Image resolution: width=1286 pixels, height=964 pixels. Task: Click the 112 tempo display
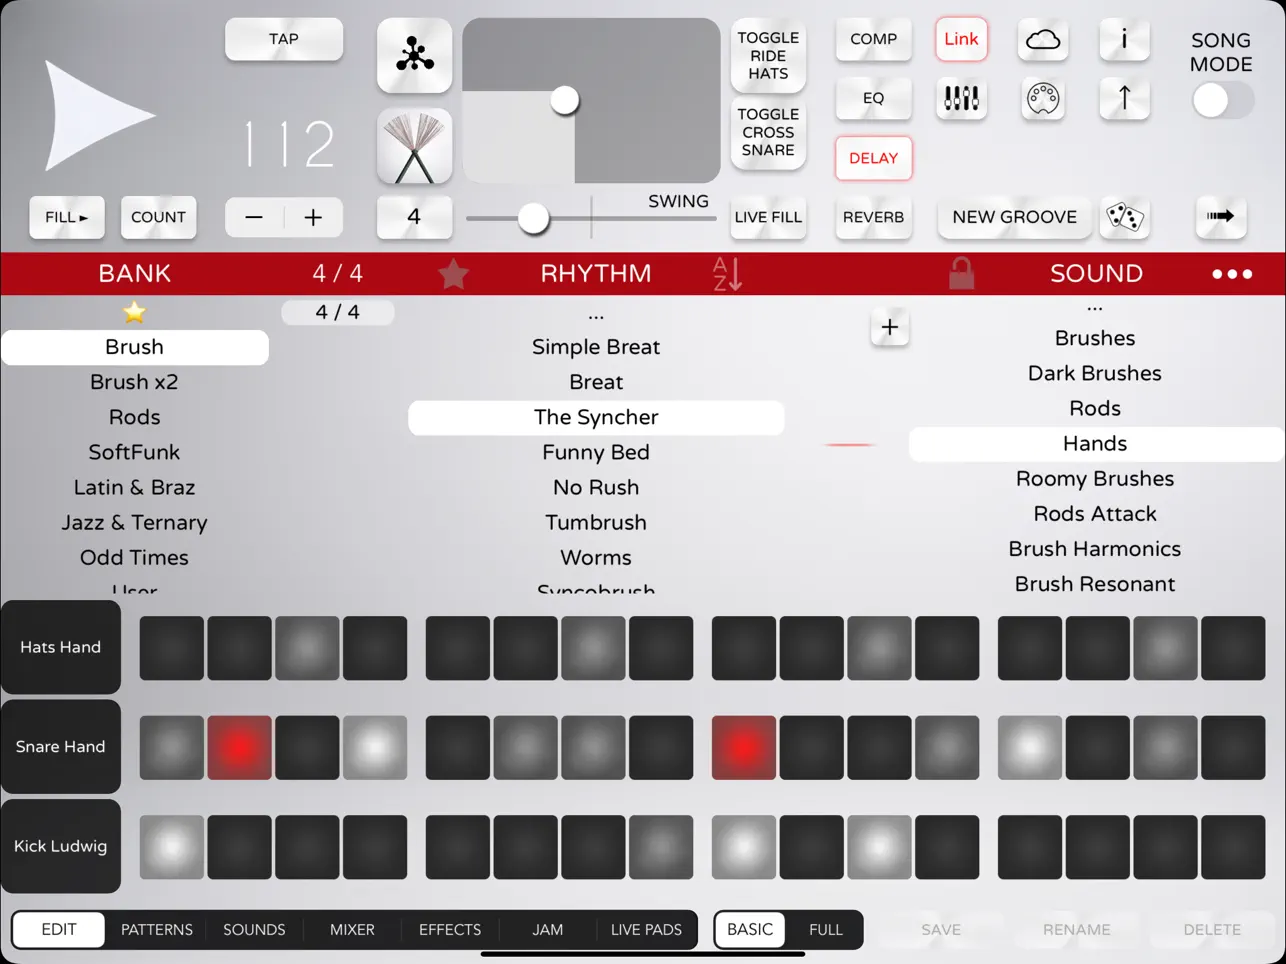click(289, 144)
